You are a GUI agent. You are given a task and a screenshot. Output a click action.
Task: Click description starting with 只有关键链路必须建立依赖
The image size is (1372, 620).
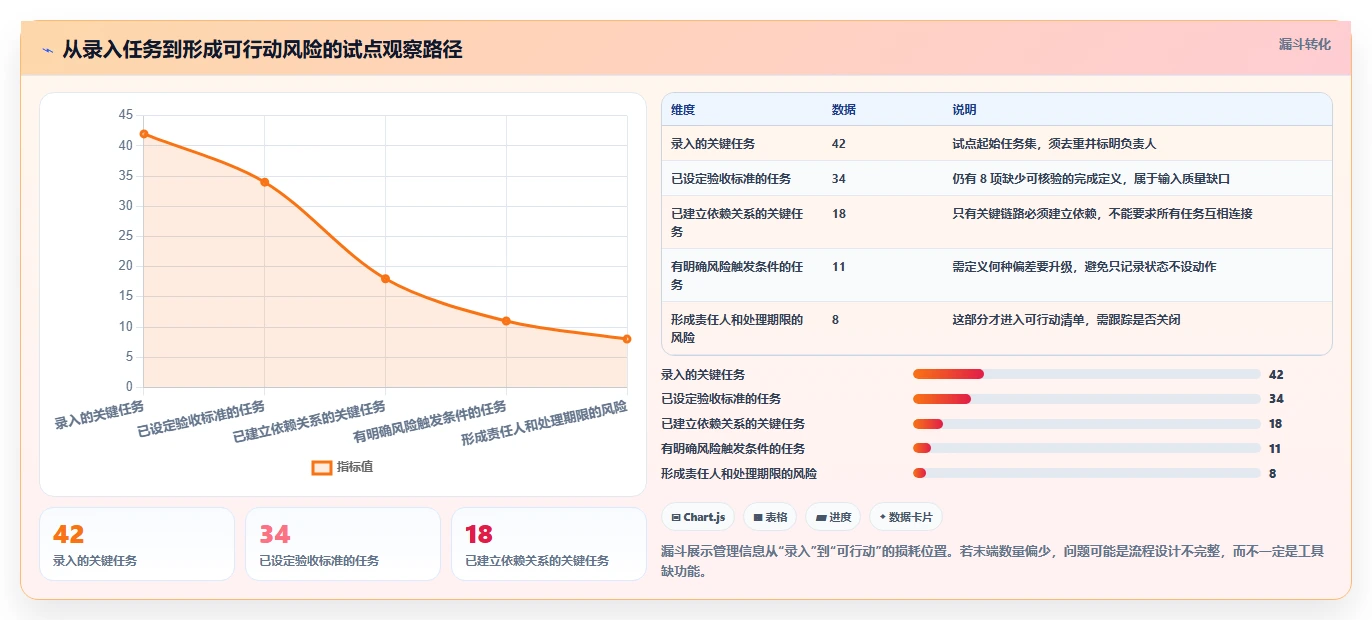click(1102, 214)
